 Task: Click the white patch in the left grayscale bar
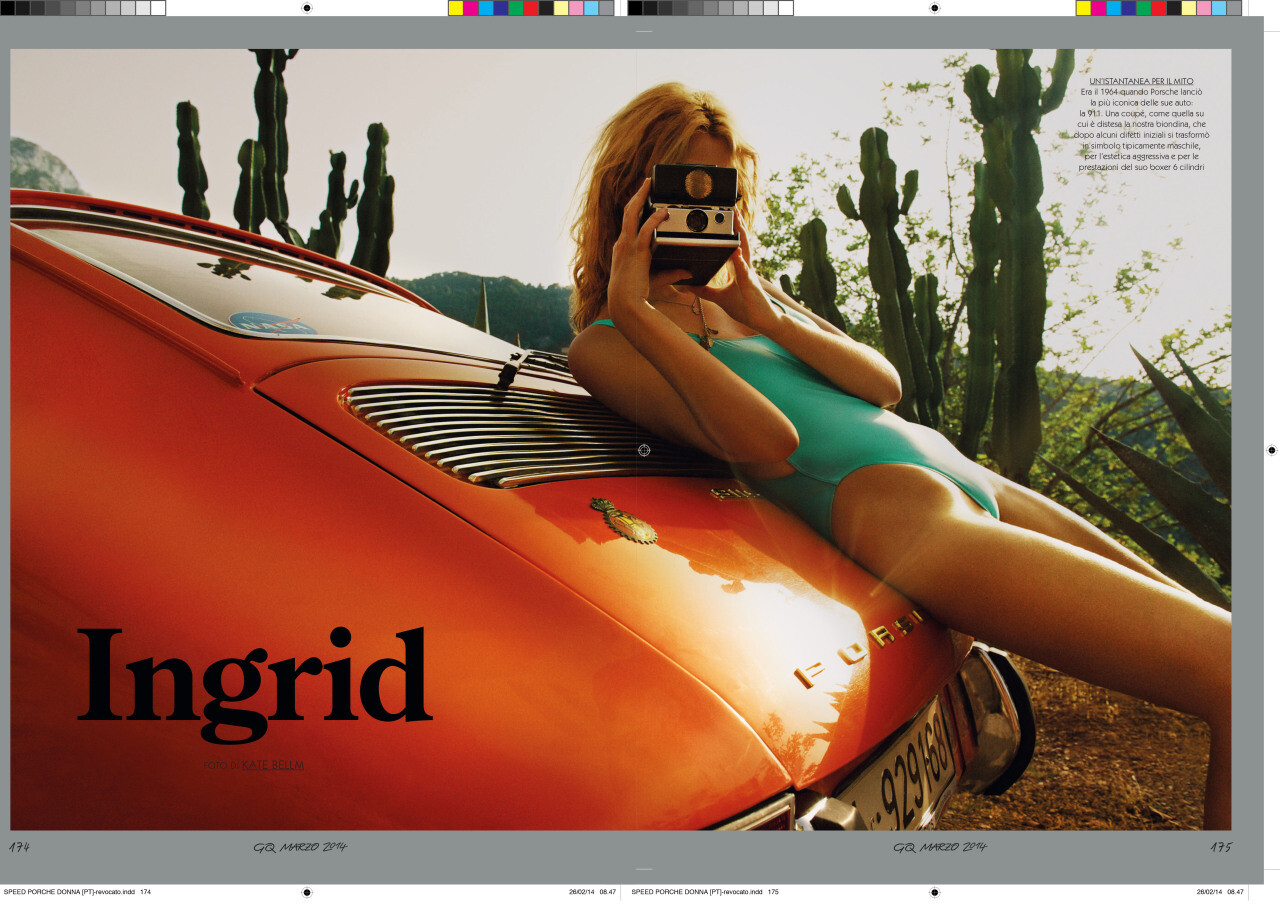click(x=158, y=8)
